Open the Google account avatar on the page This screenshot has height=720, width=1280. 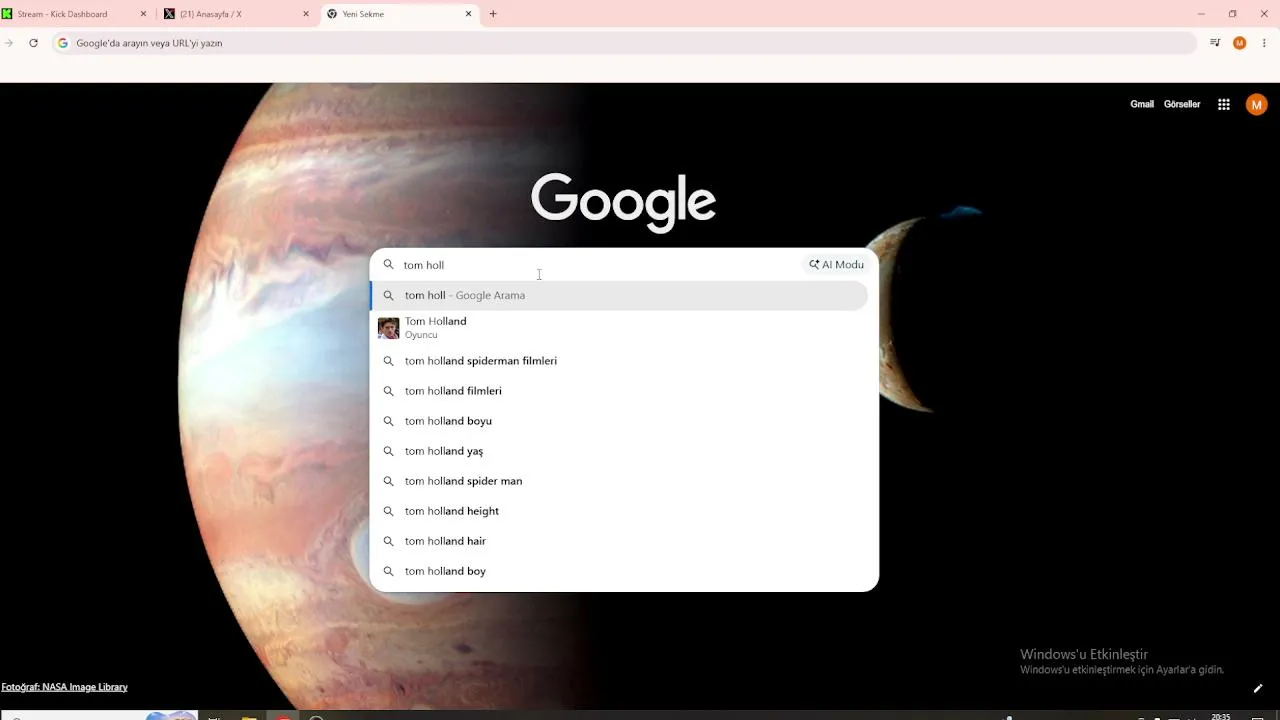point(1257,104)
